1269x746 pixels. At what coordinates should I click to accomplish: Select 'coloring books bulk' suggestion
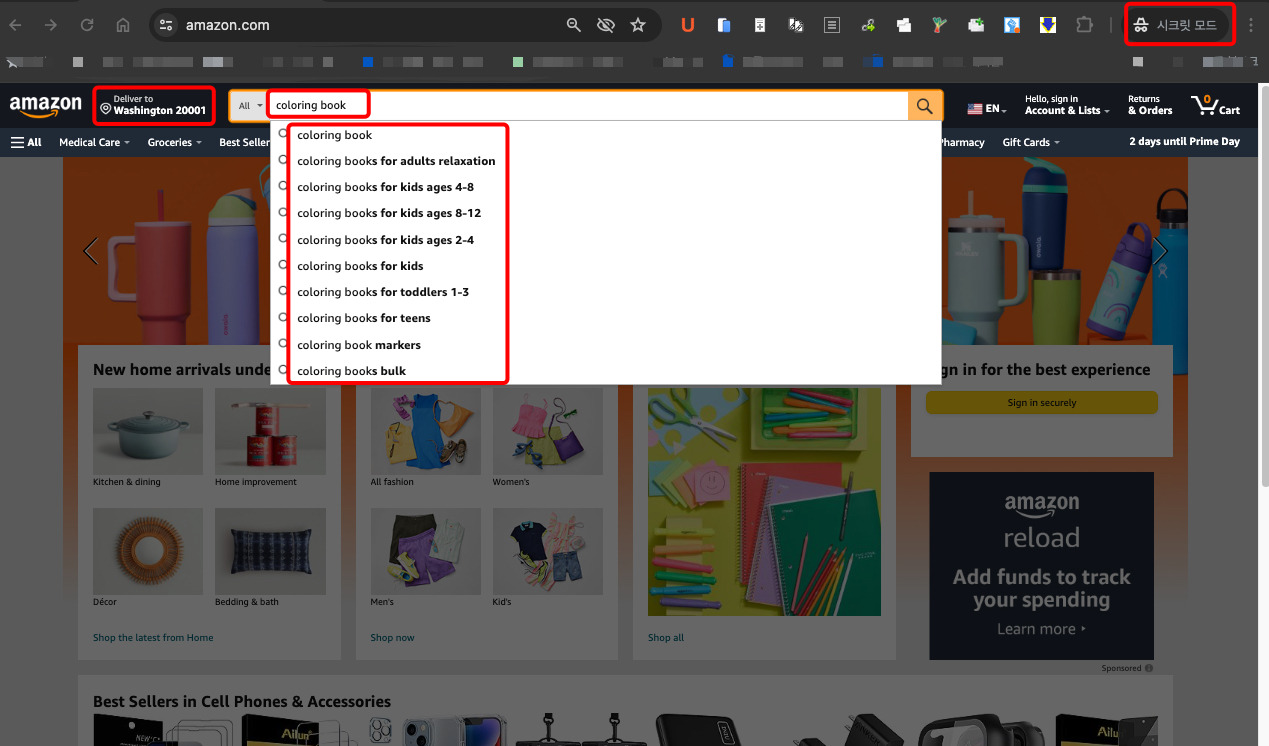pyautogui.click(x=606, y=371)
